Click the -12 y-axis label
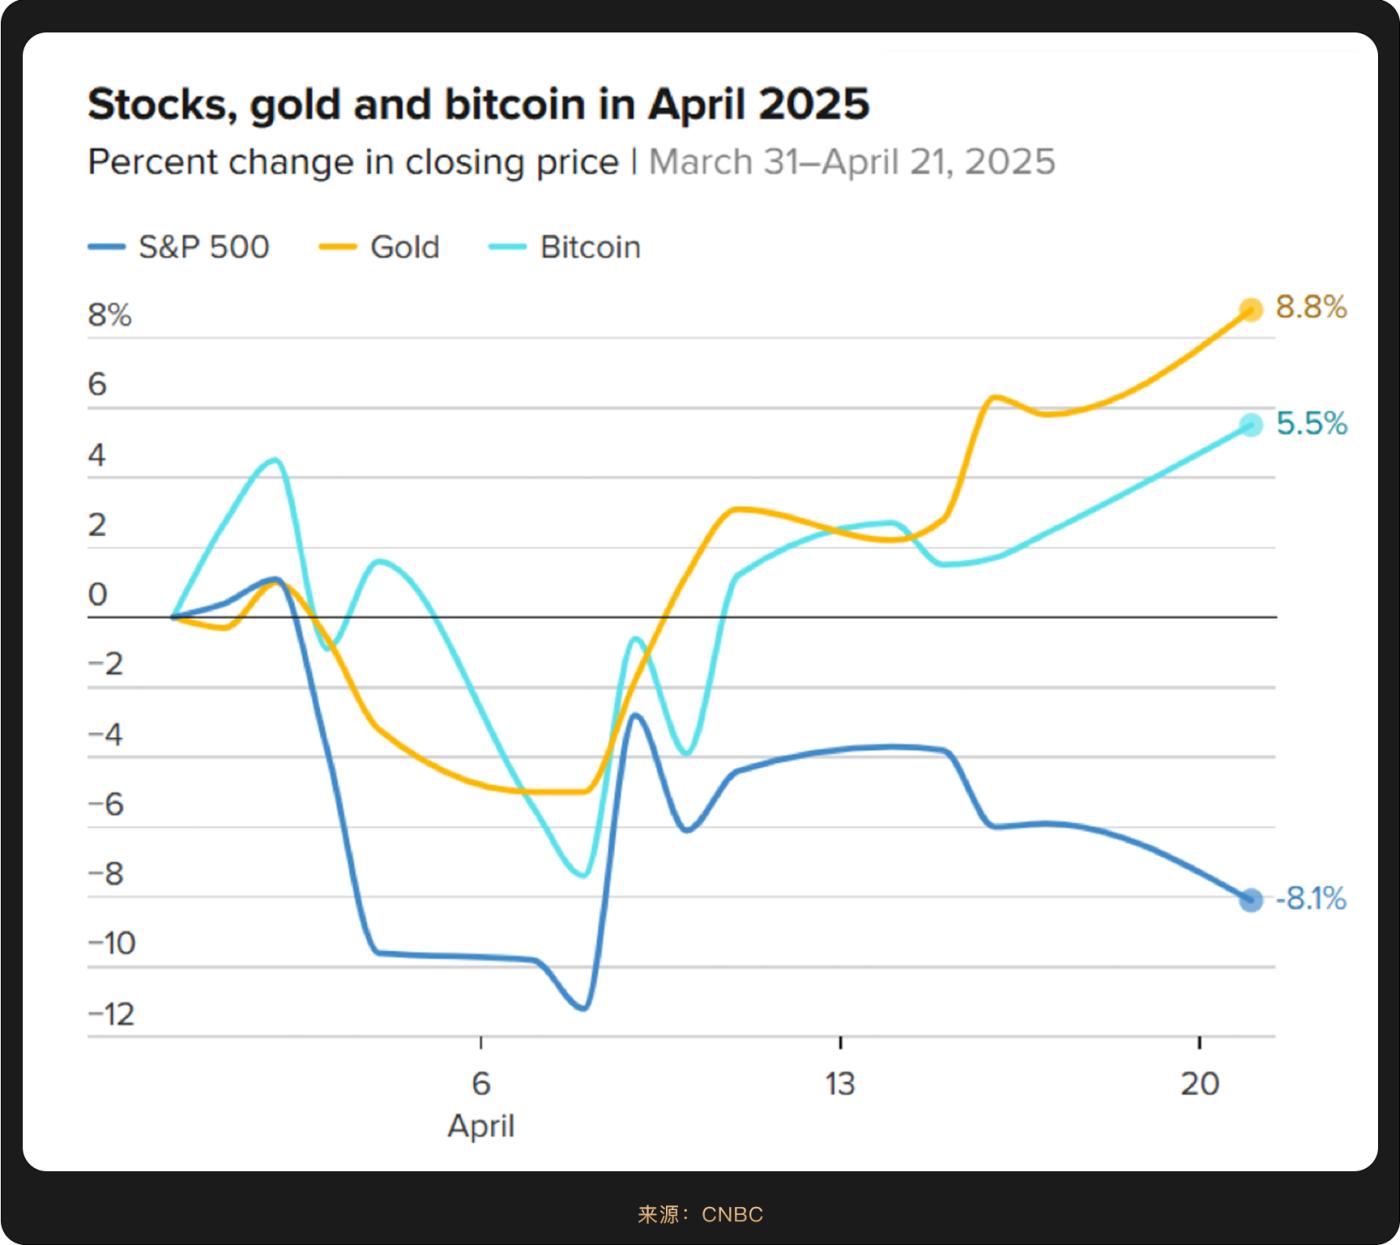Viewport: 1400px width, 1245px height. coord(111,1014)
